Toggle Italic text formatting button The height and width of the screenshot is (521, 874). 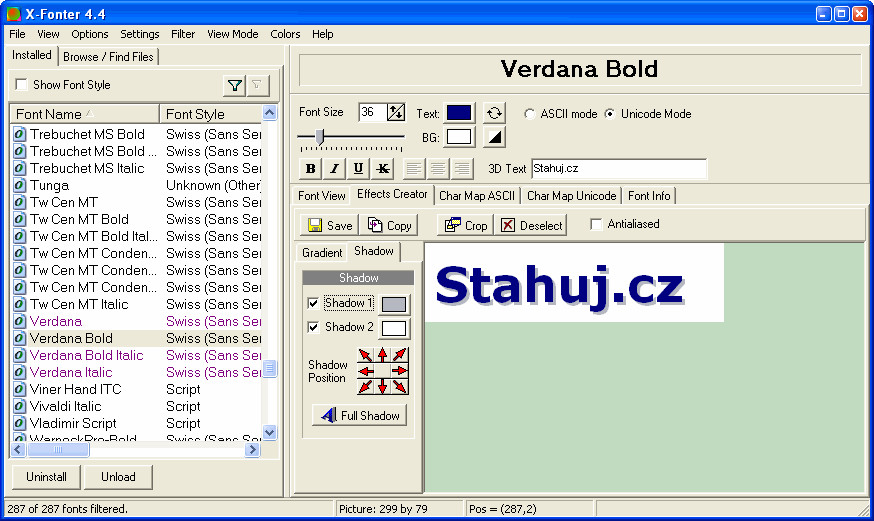tap(334, 168)
